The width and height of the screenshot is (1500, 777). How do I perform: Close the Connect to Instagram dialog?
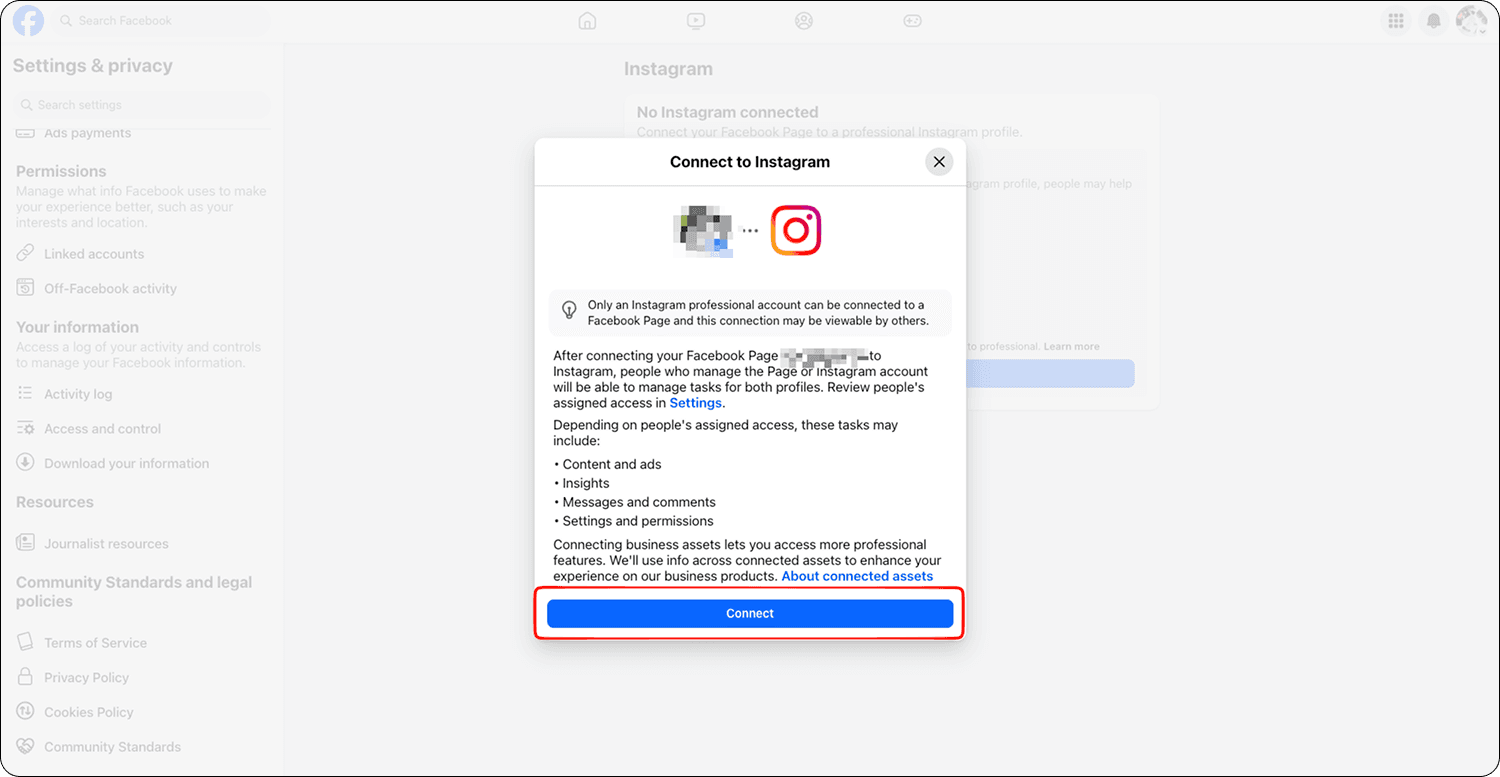pyautogui.click(x=938, y=162)
